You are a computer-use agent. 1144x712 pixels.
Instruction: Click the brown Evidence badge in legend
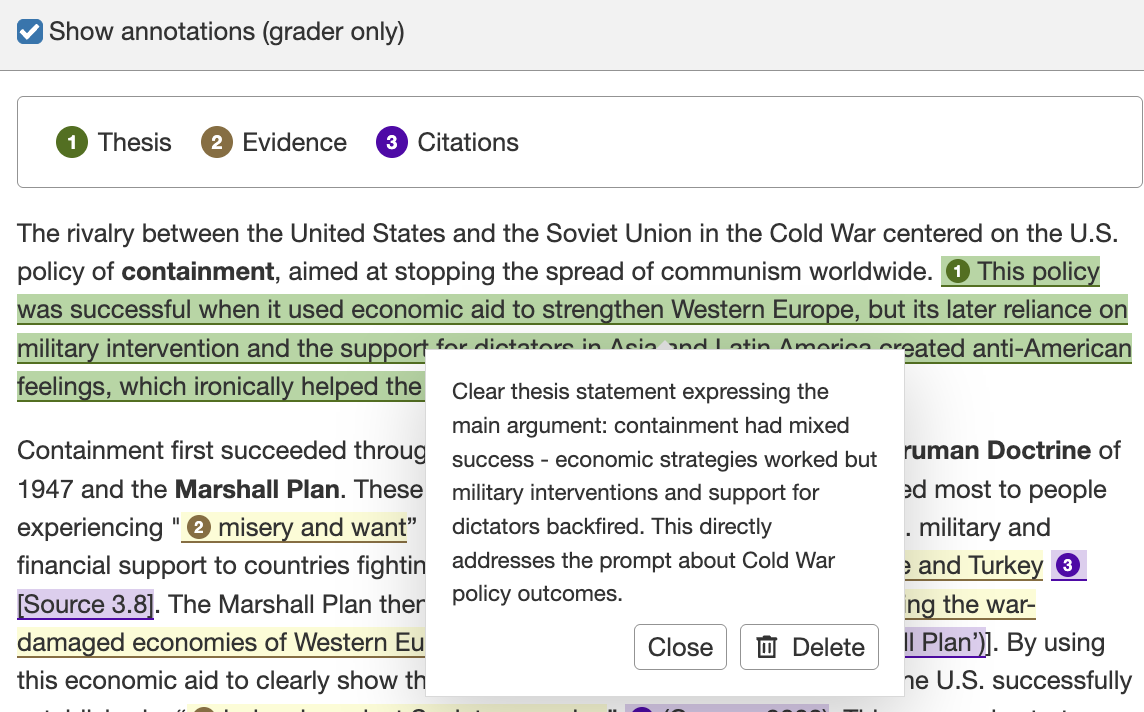coord(217,143)
